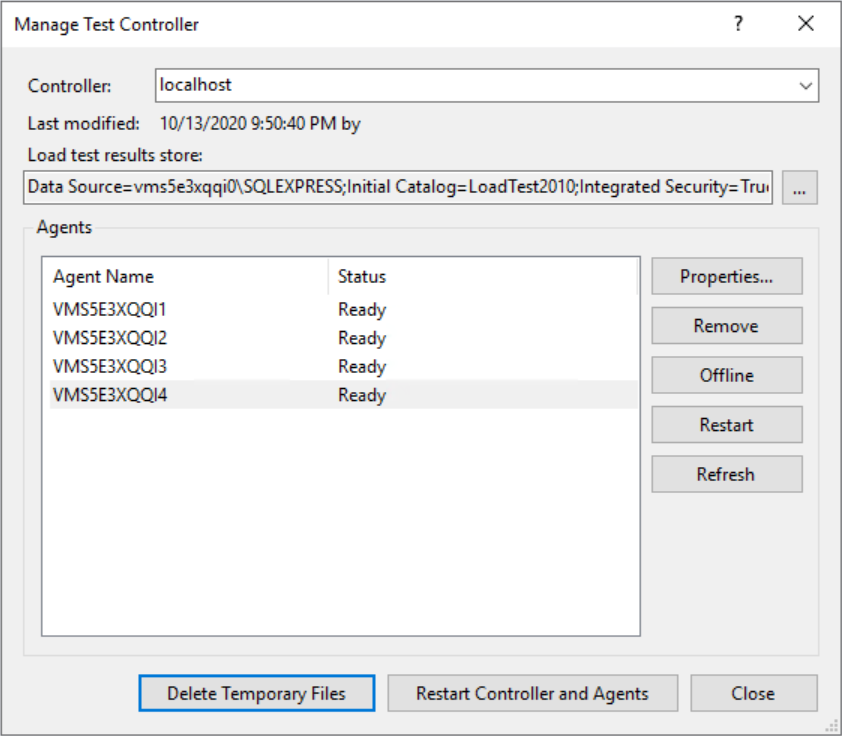Click the Agent Name column header
This screenshot has width=842, height=736.
point(186,276)
